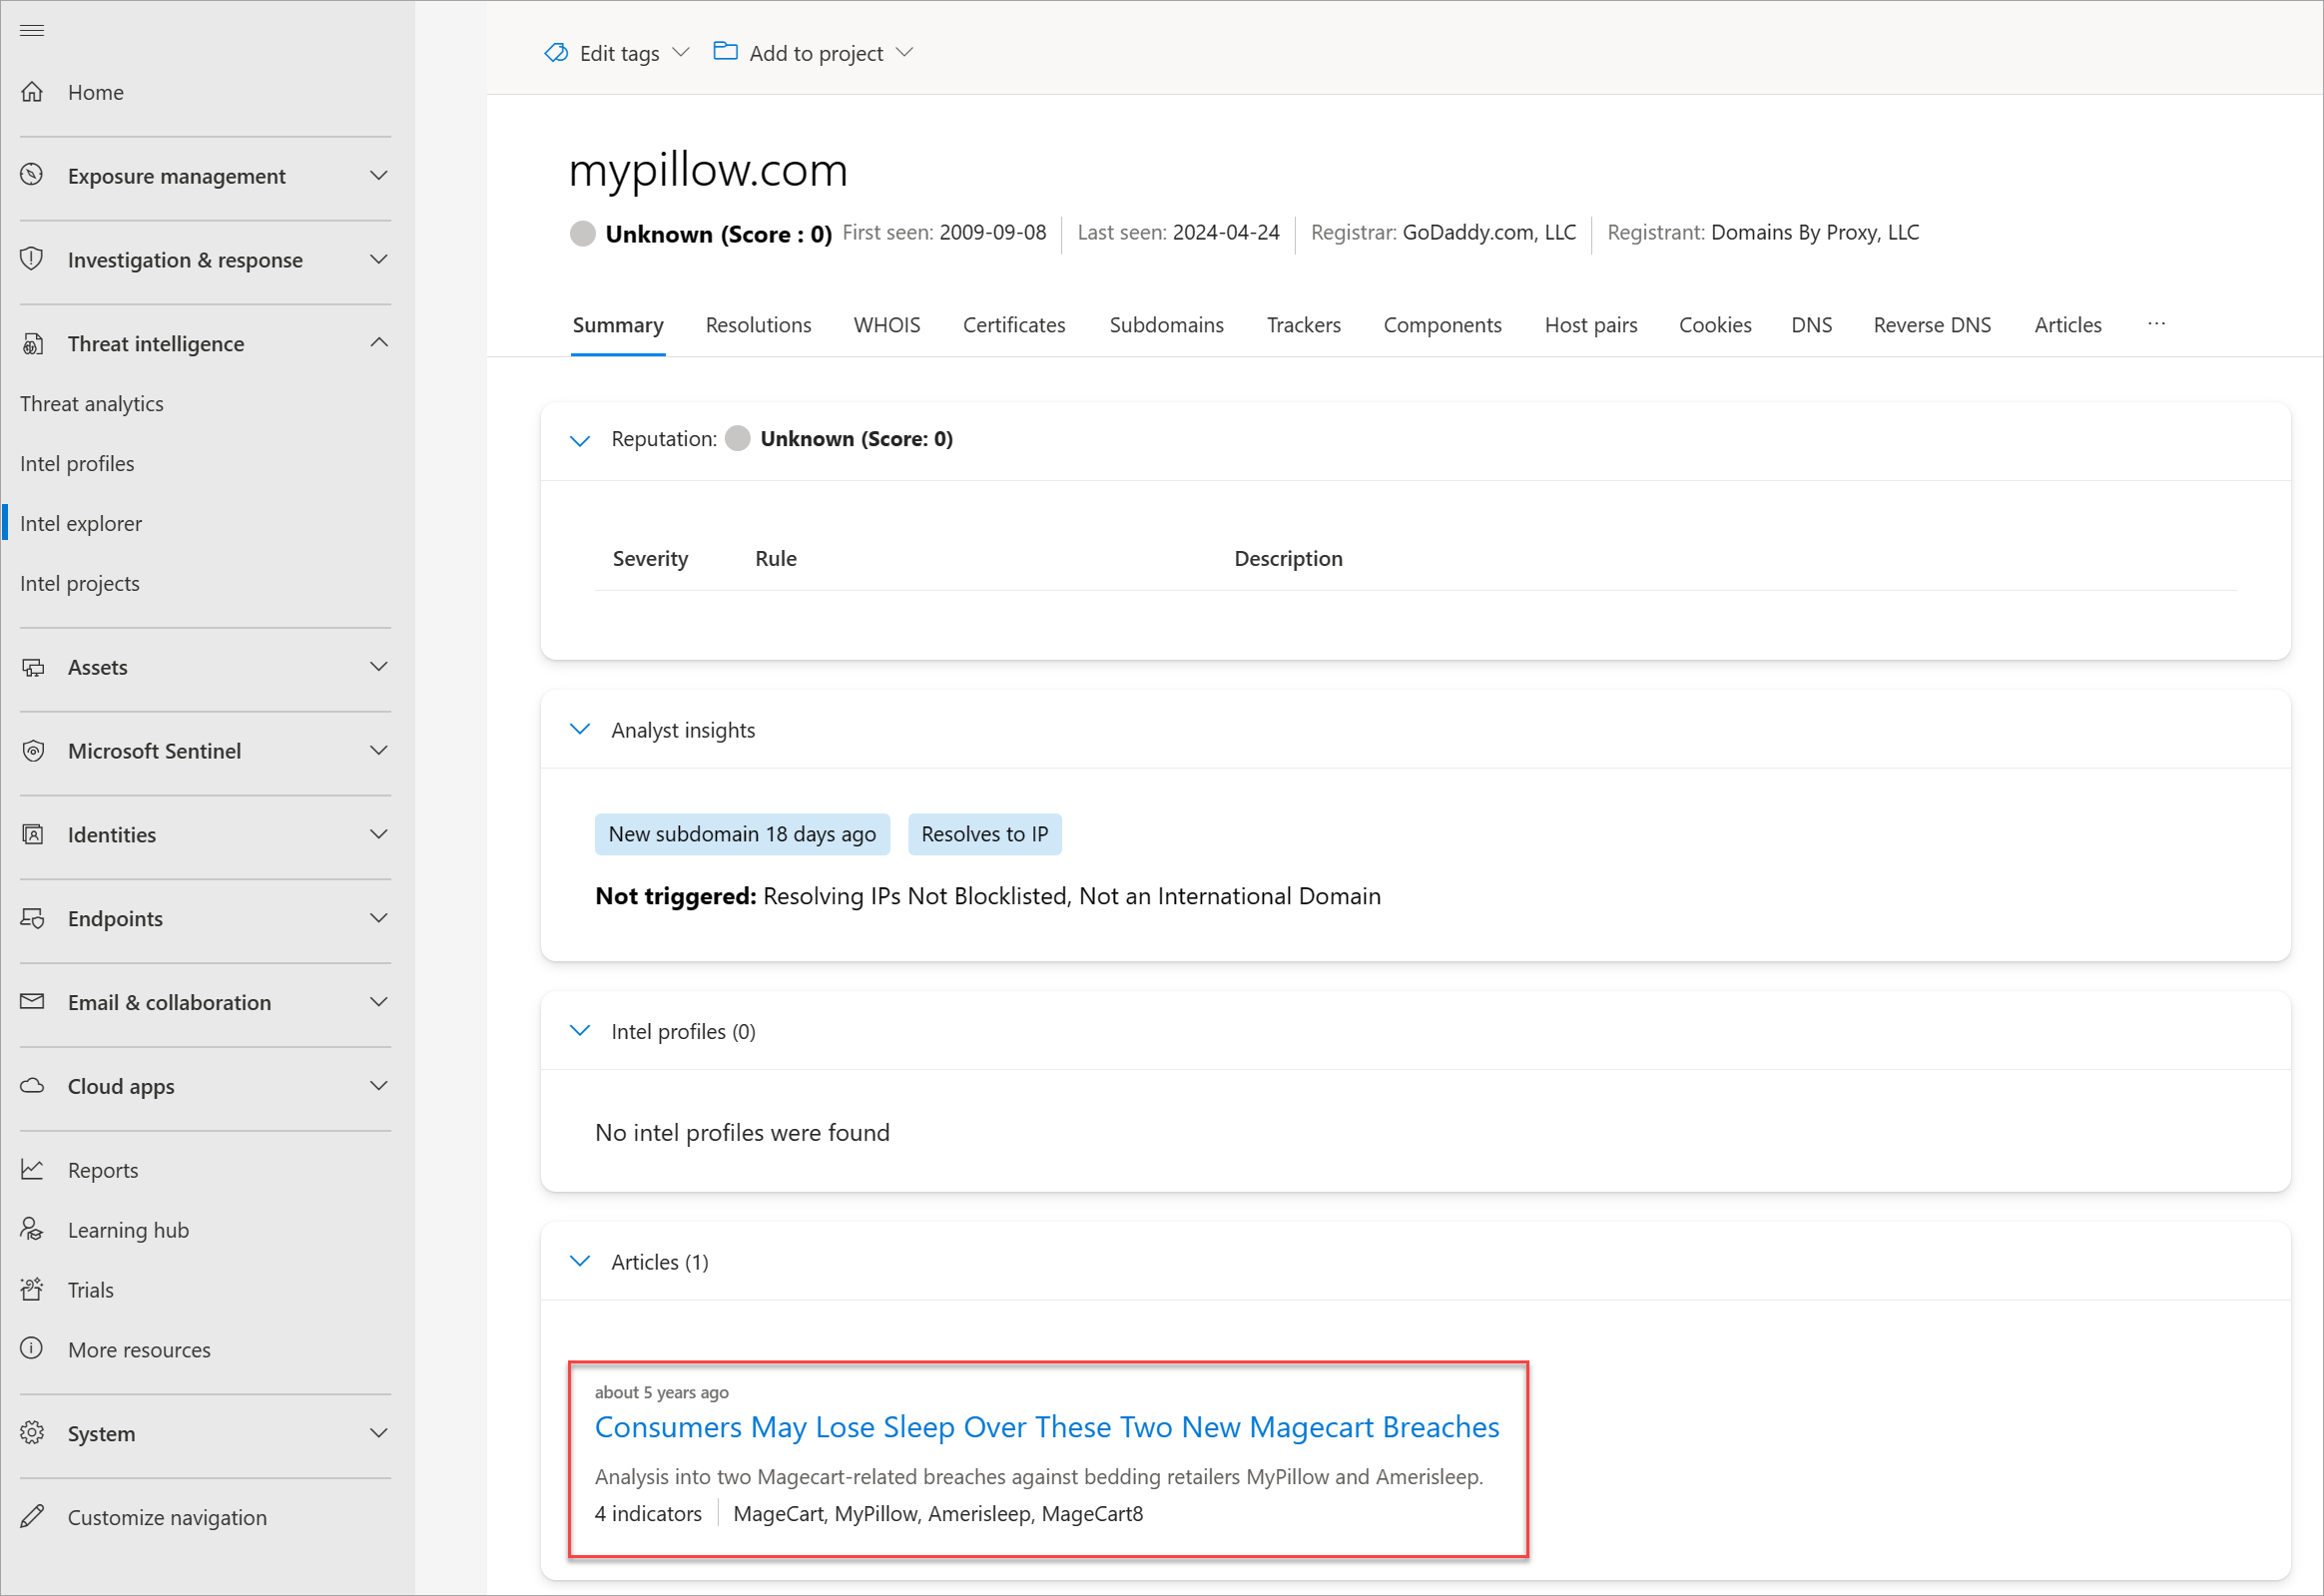The image size is (2324, 1596).
Task: Show more tabs via ellipsis
Action: (x=2155, y=324)
